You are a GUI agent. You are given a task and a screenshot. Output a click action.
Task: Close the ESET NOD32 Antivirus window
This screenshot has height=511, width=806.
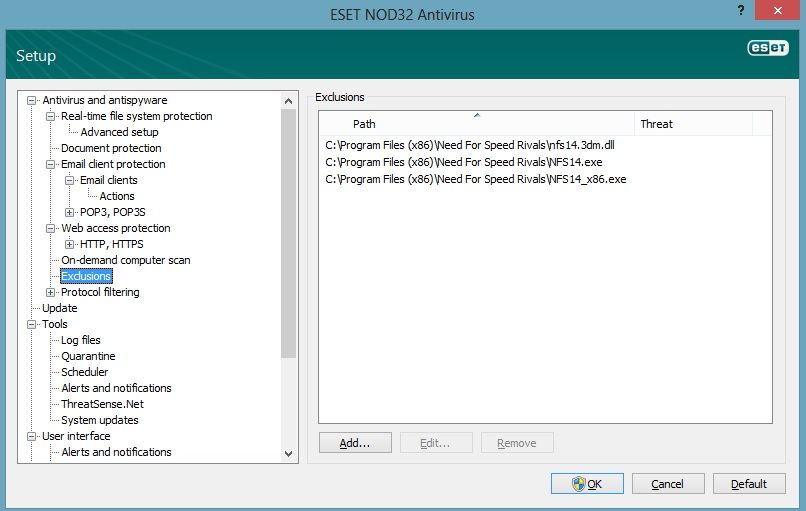coord(777,10)
